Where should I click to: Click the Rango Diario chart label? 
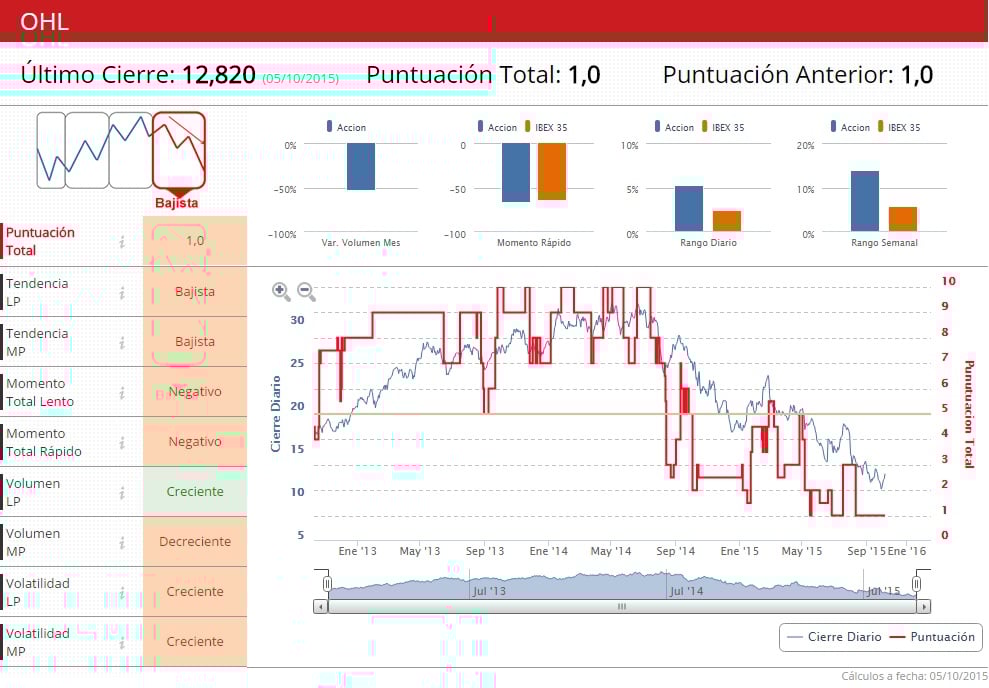(708, 243)
